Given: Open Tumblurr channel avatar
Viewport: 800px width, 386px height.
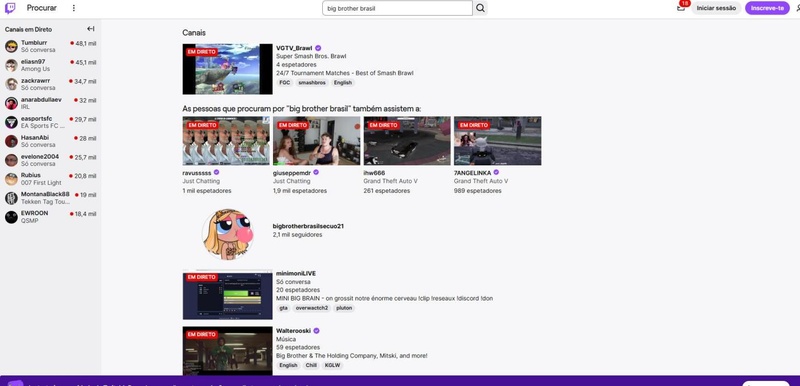Looking at the screenshot, I should tap(11, 46).
